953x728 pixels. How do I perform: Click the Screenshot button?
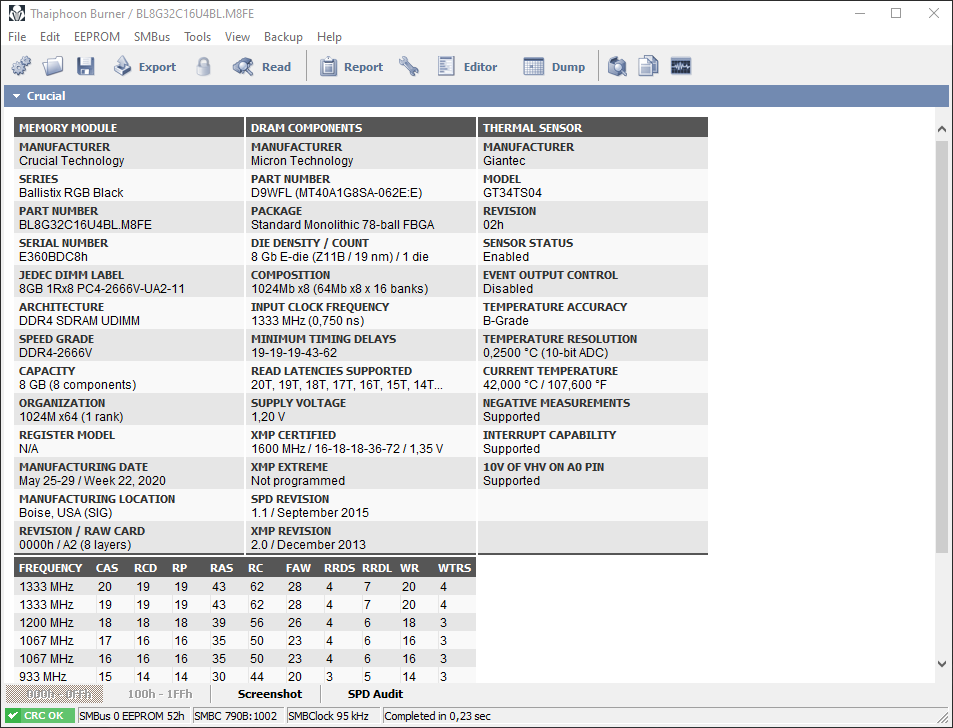[x=269, y=694]
